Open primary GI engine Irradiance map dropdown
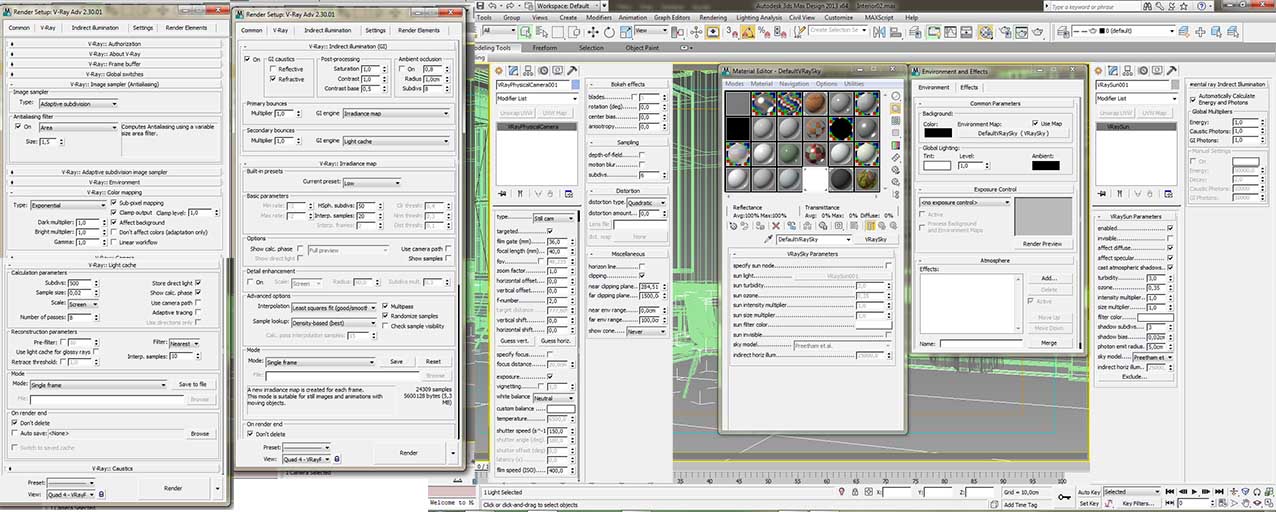 396,113
